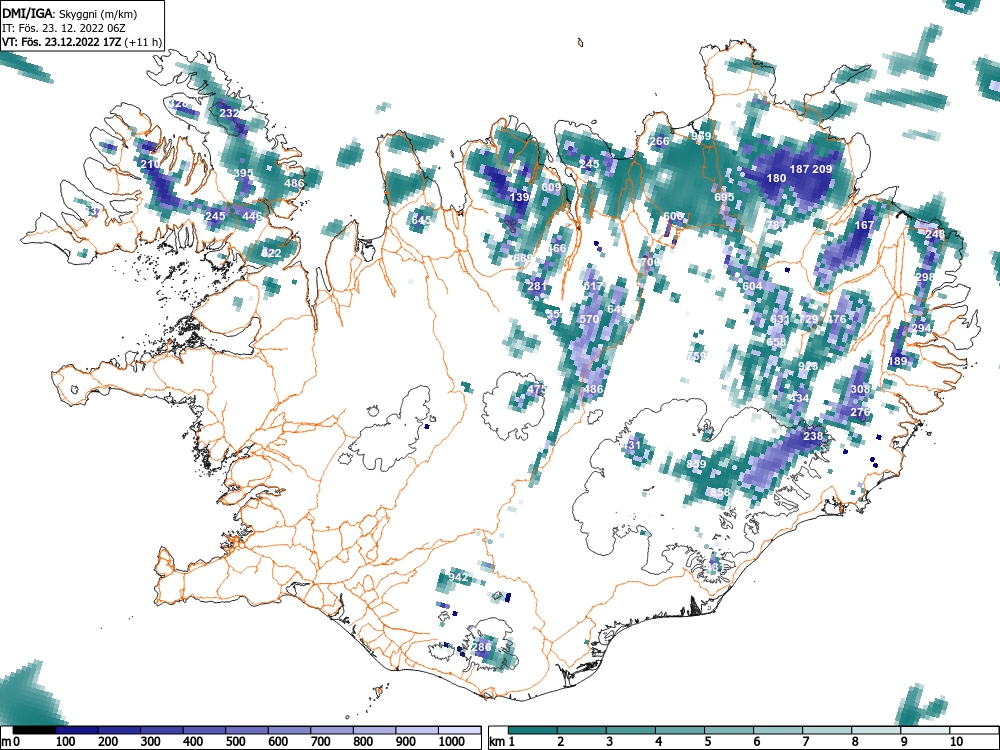
Task: Pick the 822 value label
Action: click(x=271, y=253)
